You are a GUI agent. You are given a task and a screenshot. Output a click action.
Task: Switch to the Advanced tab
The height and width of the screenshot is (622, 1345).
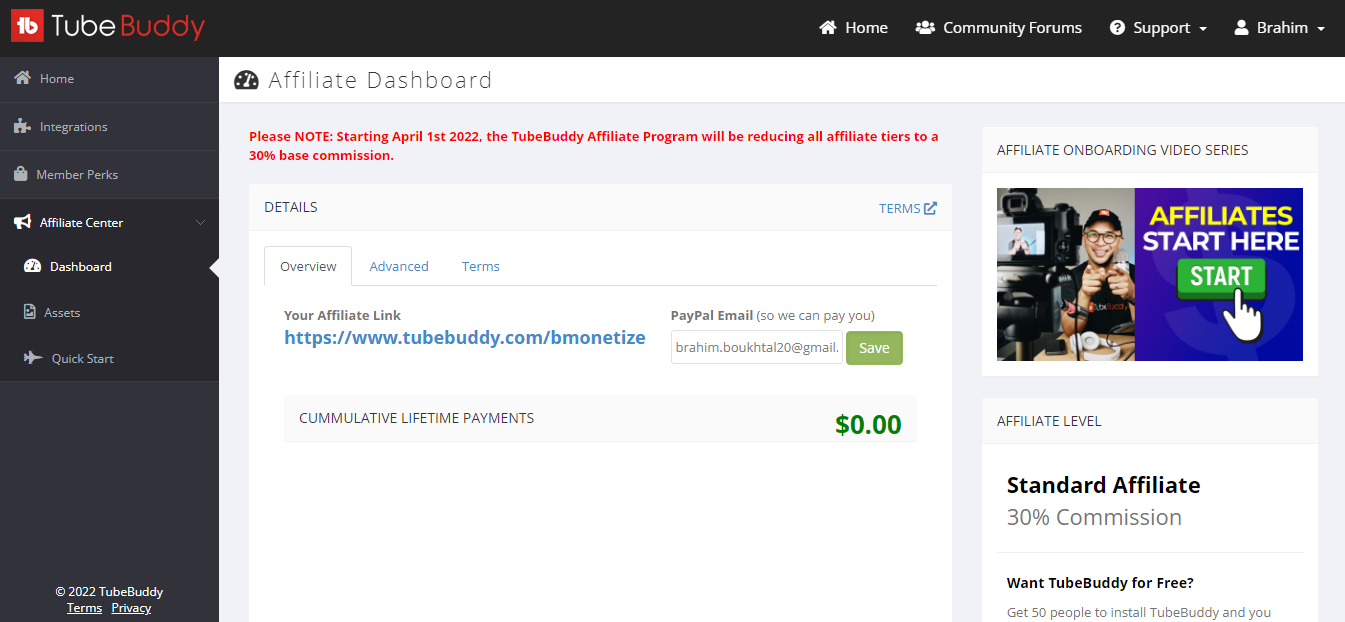coord(399,266)
